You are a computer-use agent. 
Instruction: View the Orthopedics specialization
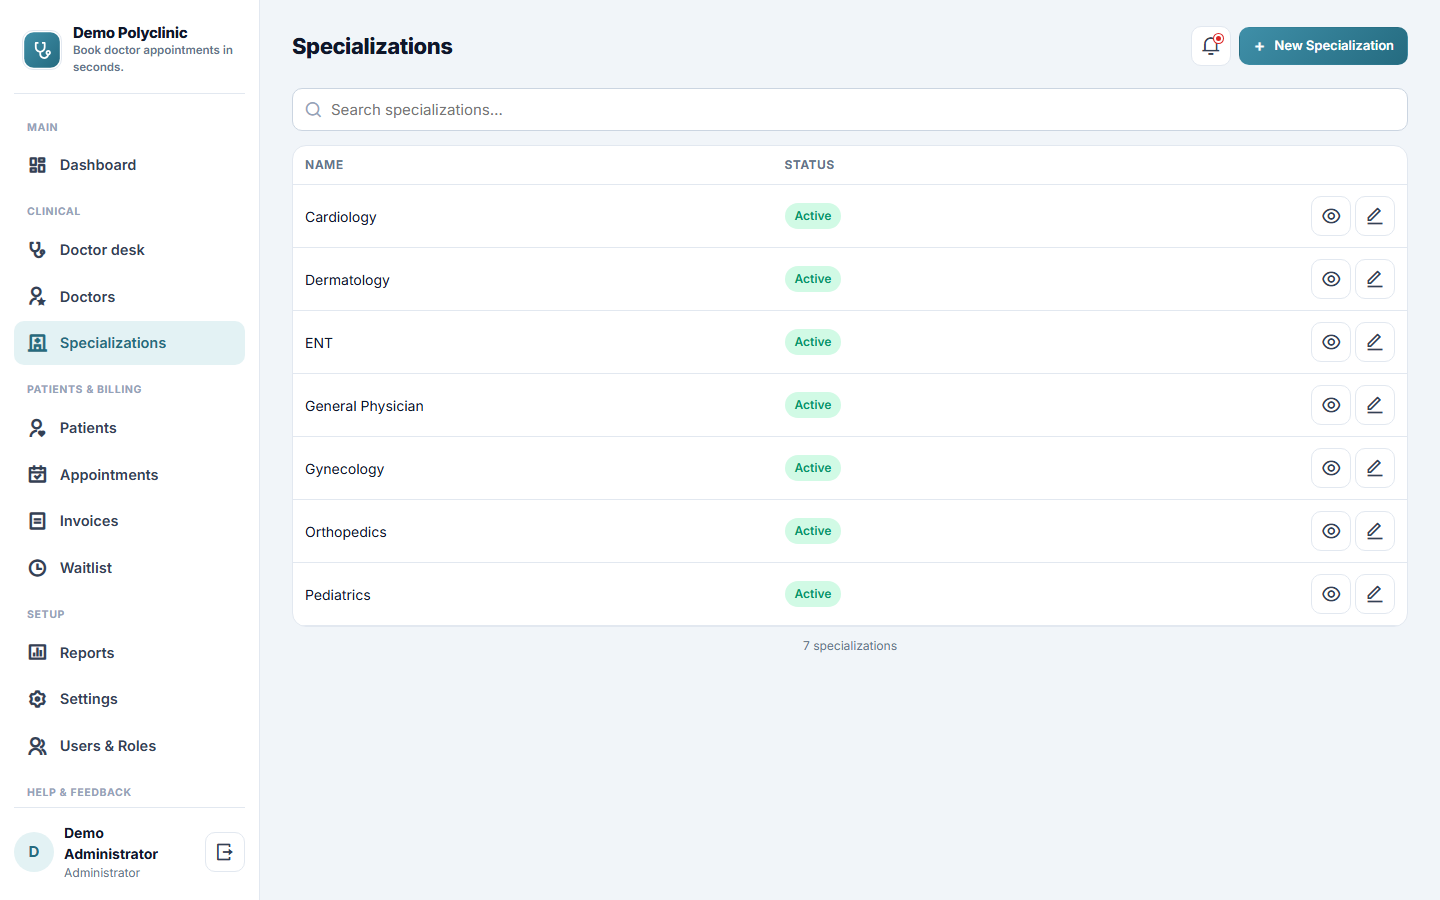1331,531
